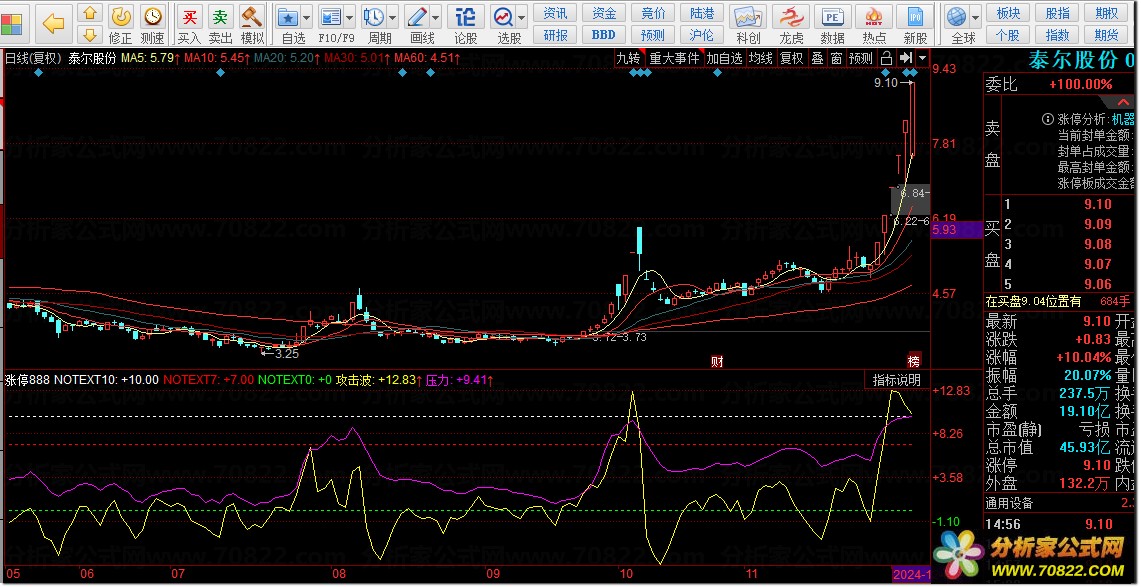Click the 涨停888 indicator name label

[x=27, y=380]
